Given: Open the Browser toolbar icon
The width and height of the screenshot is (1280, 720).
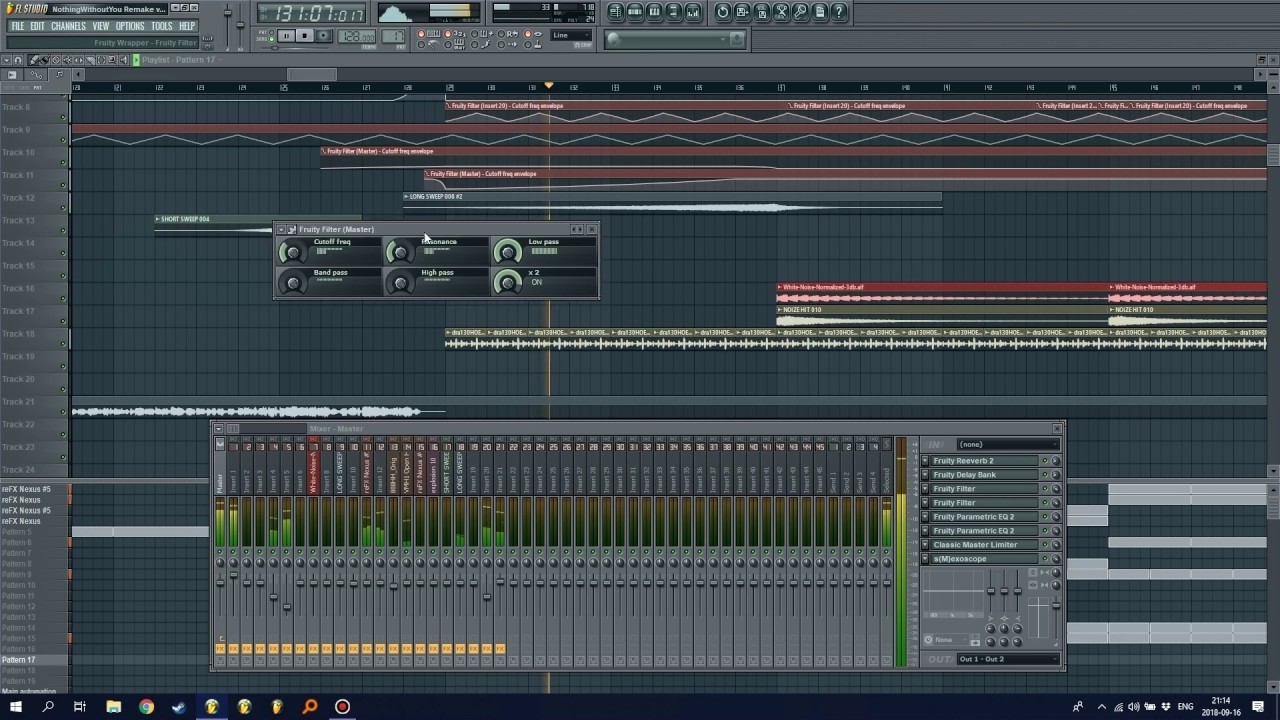Looking at the screenshot, I should pyautogui.click(x=674, y=12).
